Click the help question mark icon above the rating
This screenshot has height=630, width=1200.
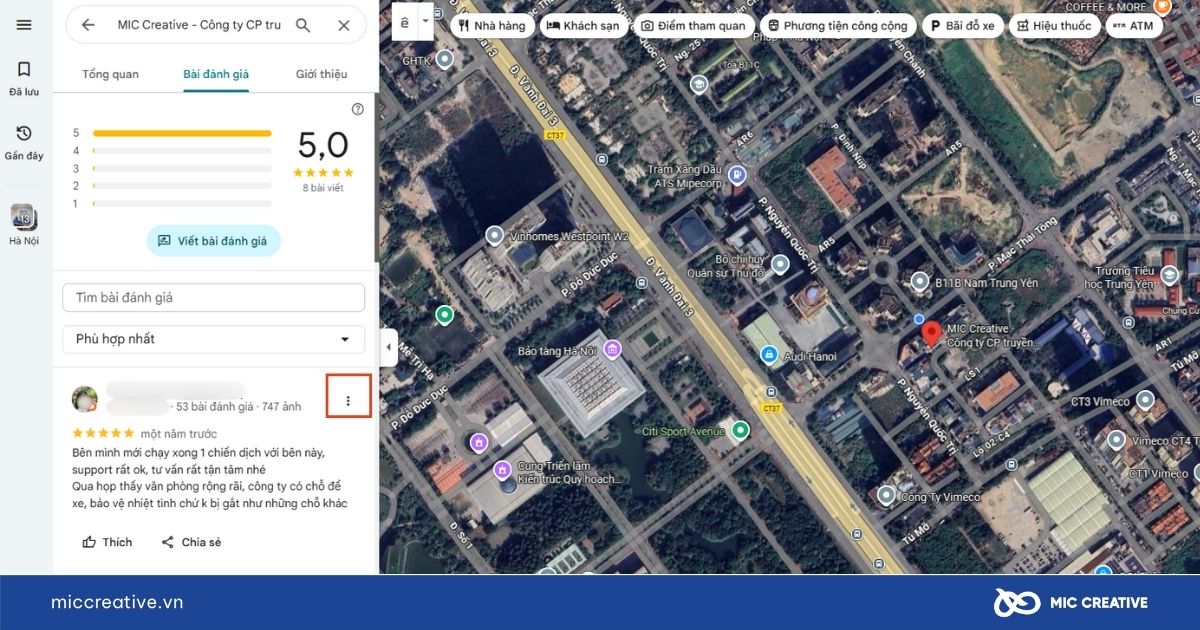tap(358, 109)
